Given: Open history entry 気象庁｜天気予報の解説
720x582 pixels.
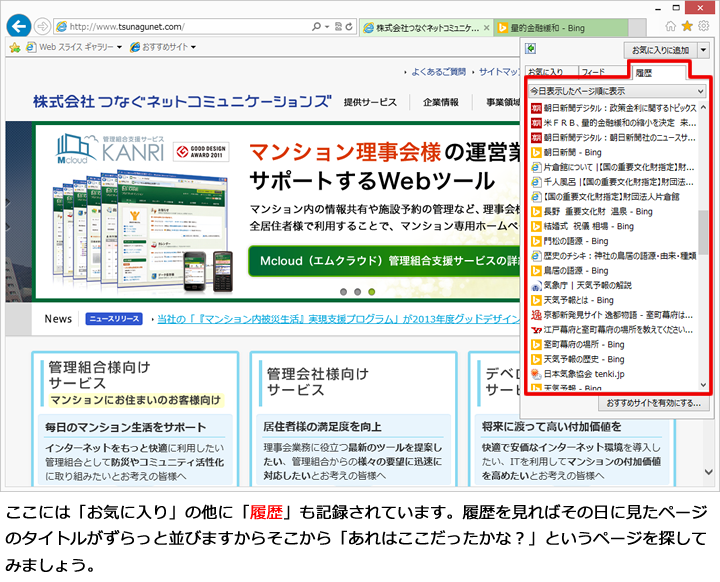Looking at the screenshot, I should (x=581, y=286).
